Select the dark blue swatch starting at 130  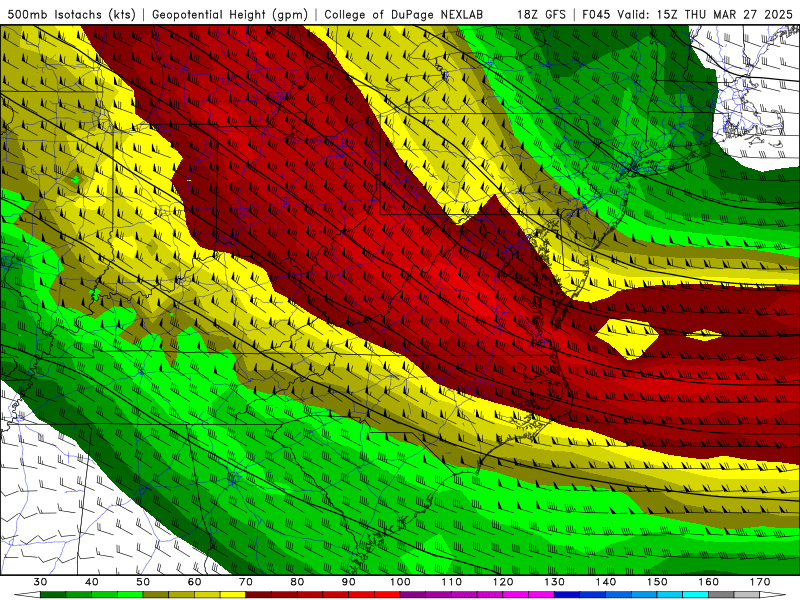[x=567, y=595]
